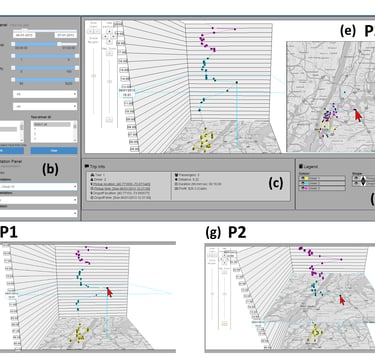Click the Passengers icon in Trip Info
Screen dimensions: 375x363
pos(176,175)
